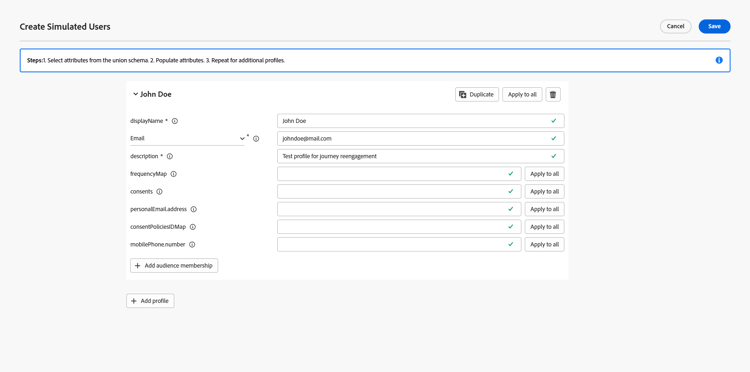Focus the consents input field
The height and width of the screenshot is (372, 750).
pos(399,192)
